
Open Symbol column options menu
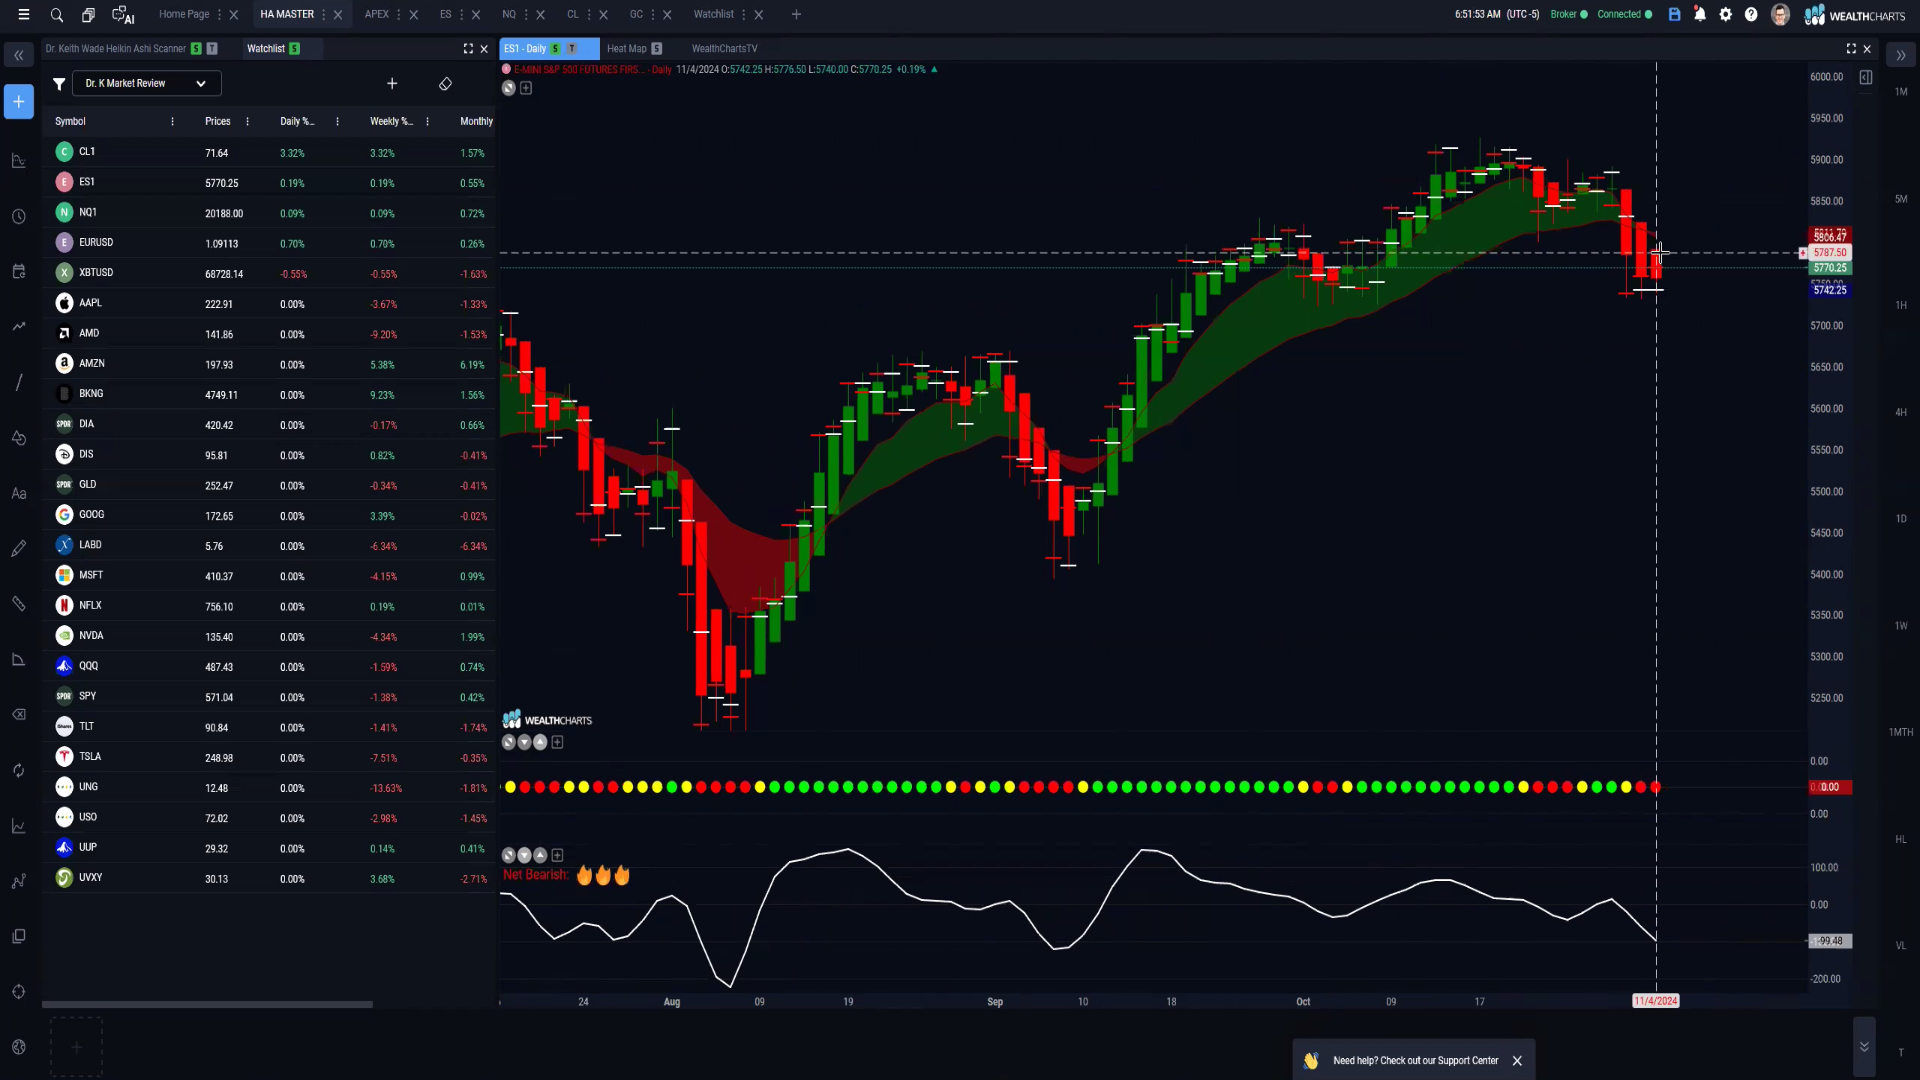click(x=172, y=122)
